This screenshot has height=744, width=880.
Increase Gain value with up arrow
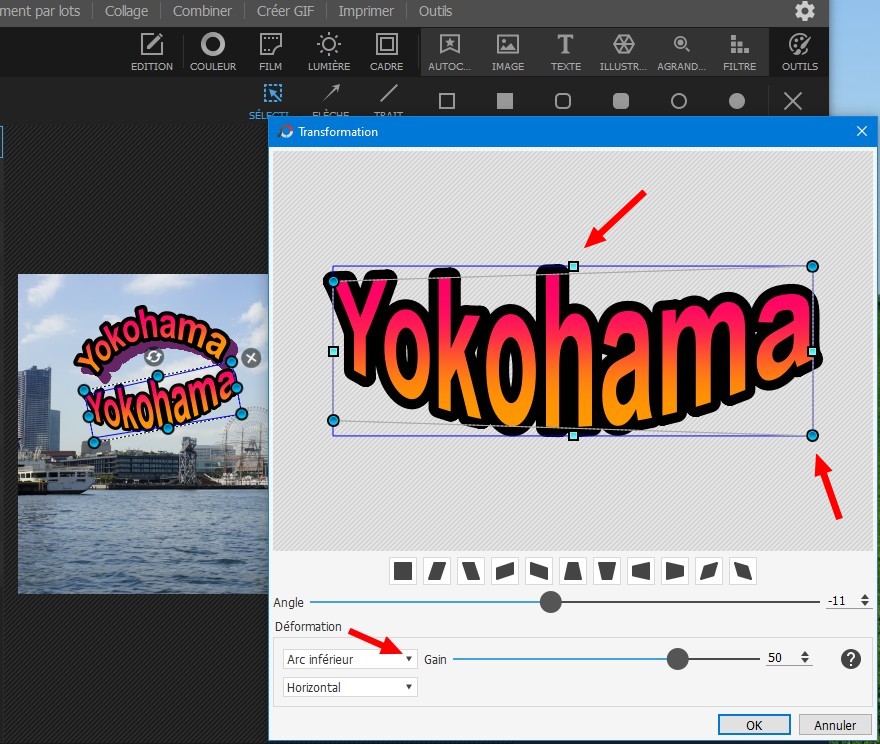click(805, 654)
